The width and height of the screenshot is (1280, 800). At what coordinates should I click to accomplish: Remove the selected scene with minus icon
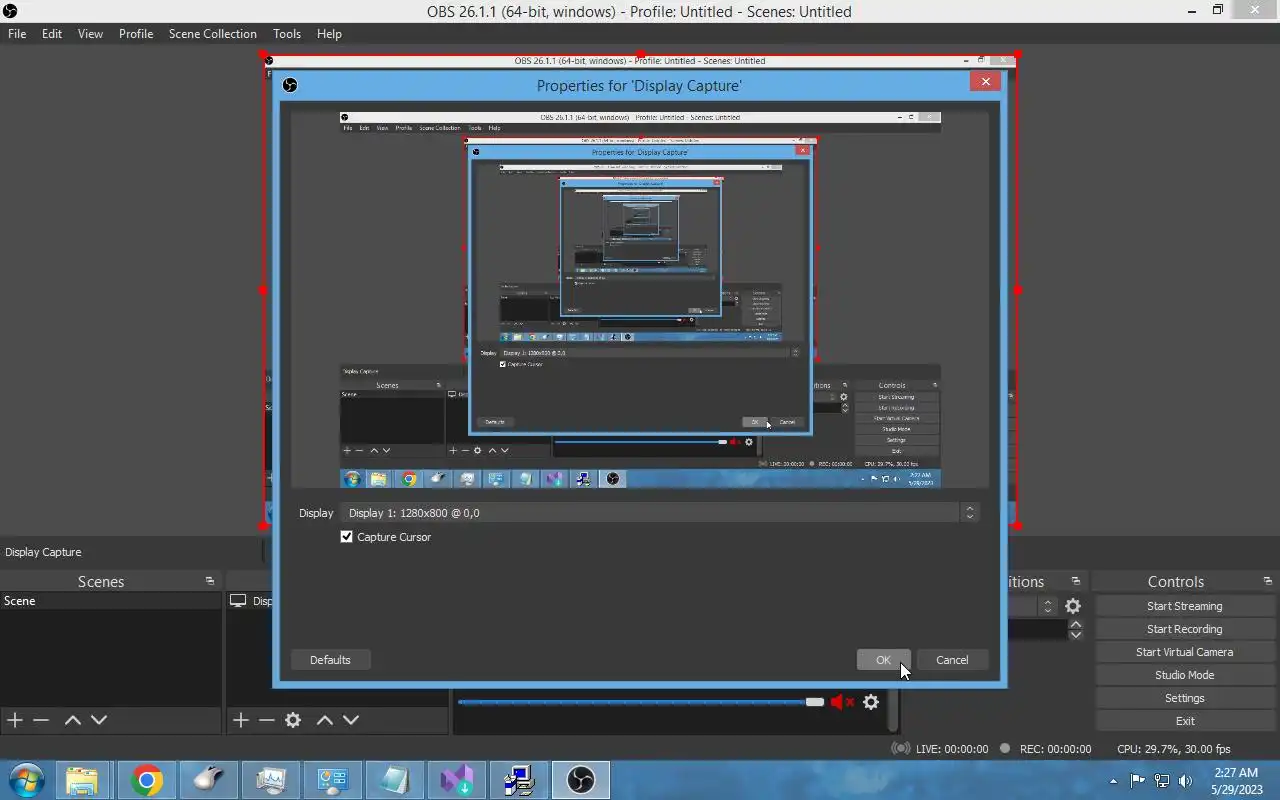41,720
